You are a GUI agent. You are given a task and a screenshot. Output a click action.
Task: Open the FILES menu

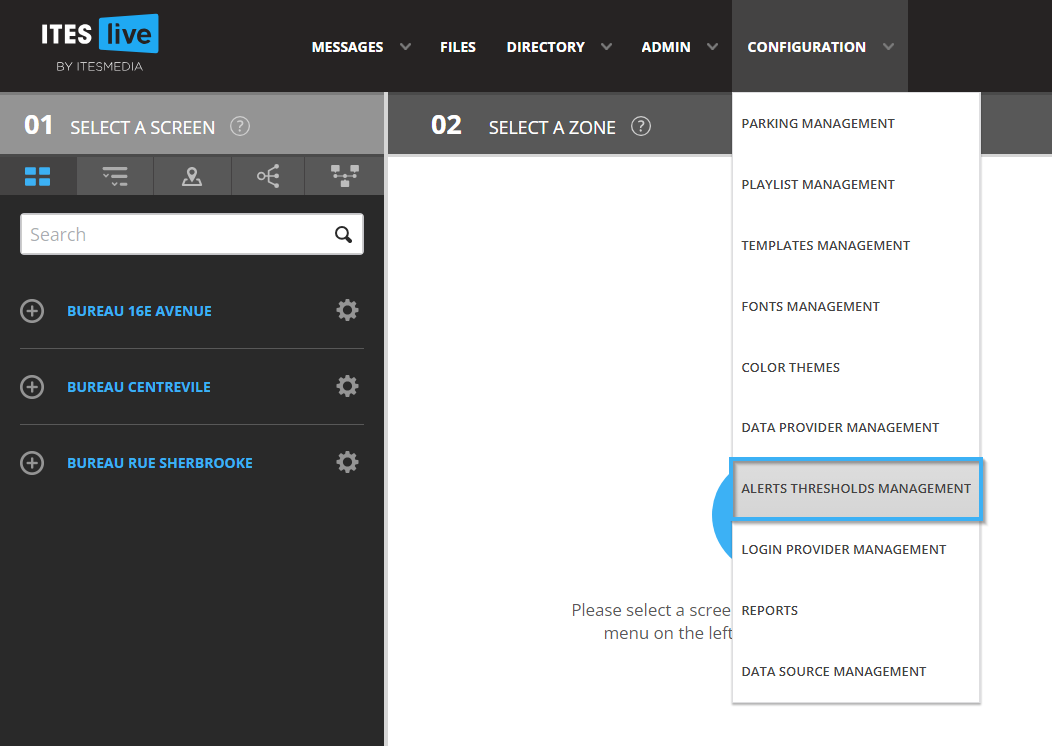457,46
